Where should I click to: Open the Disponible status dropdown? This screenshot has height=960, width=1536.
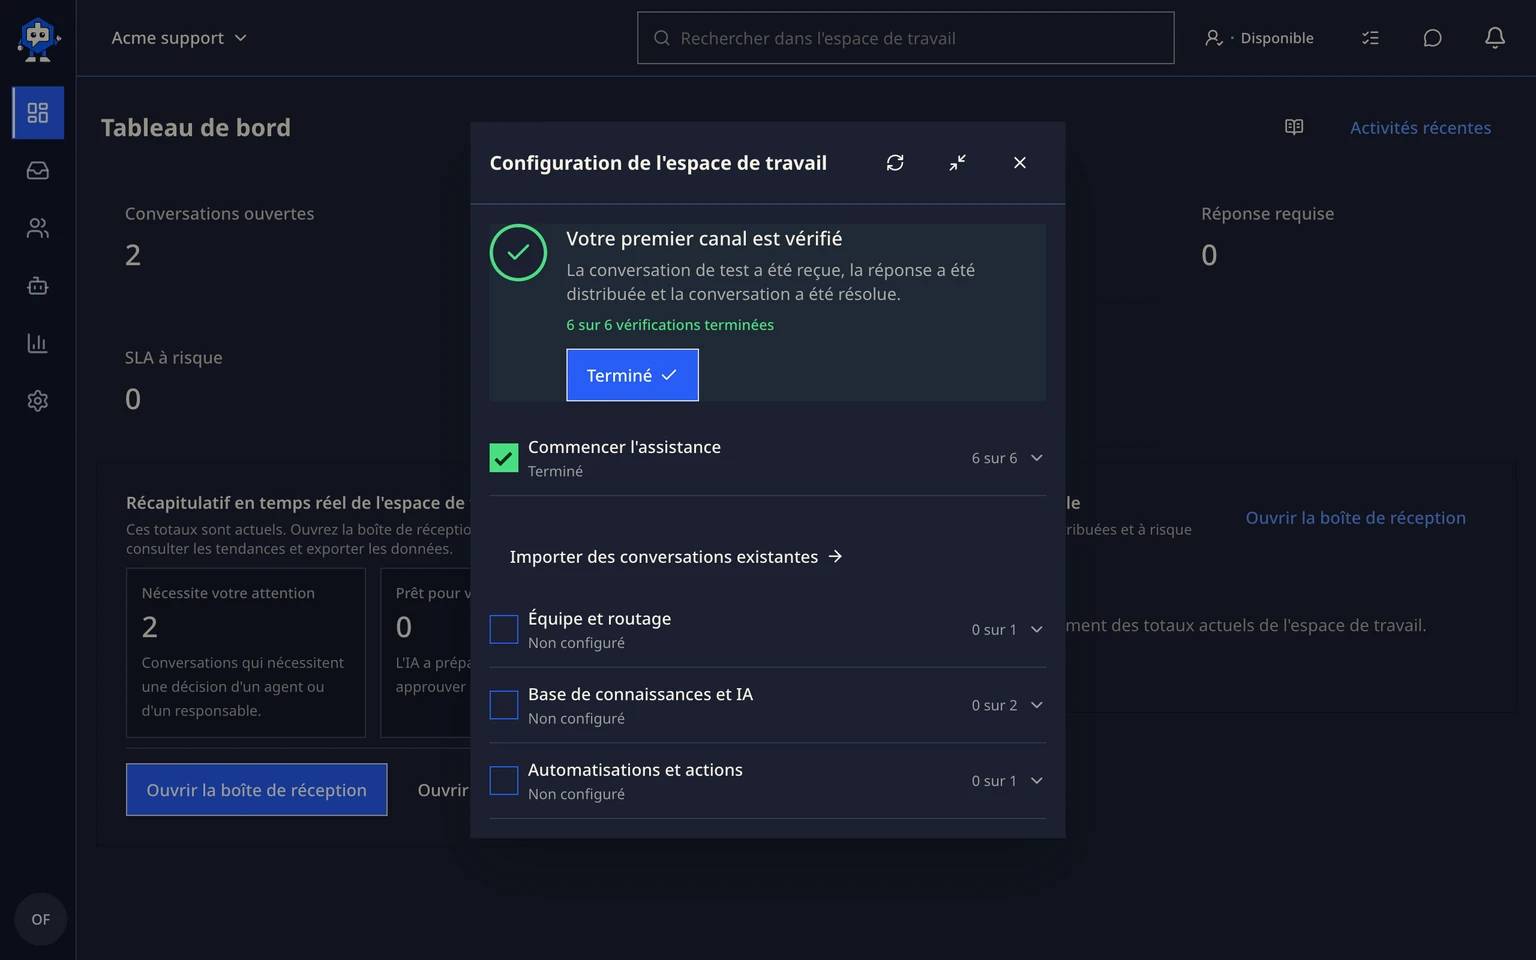(x=1259, y=38)
